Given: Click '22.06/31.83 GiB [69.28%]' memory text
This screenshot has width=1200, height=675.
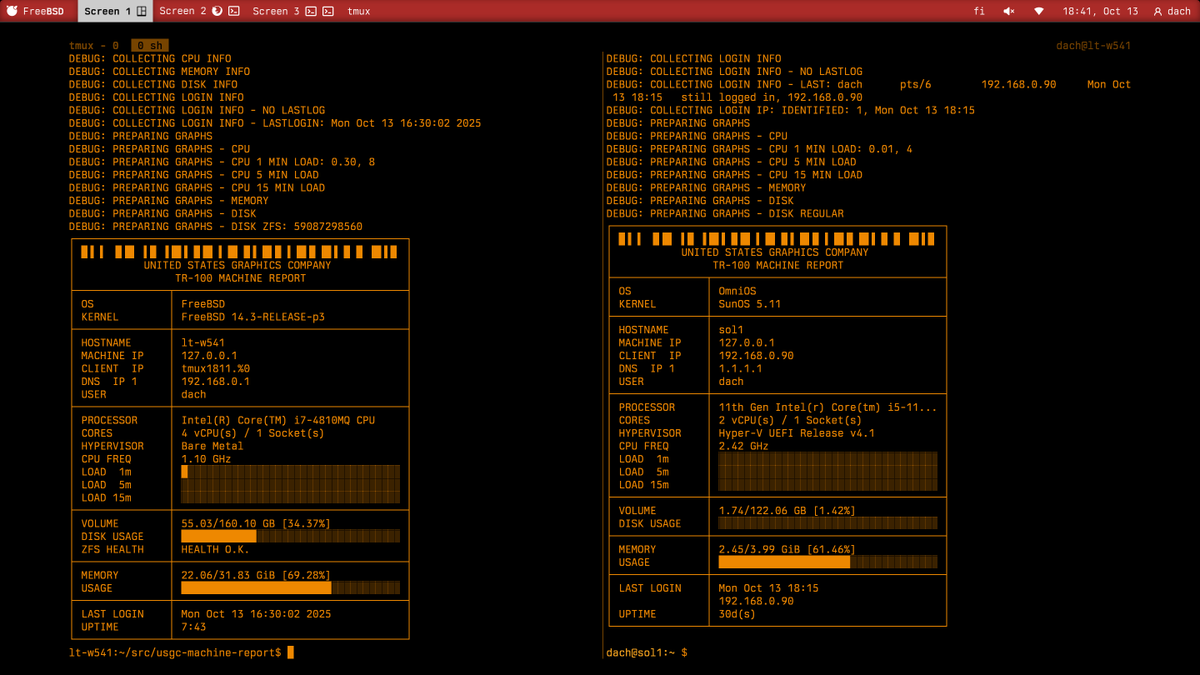Looking at the screenshot, I should point(256,575).
